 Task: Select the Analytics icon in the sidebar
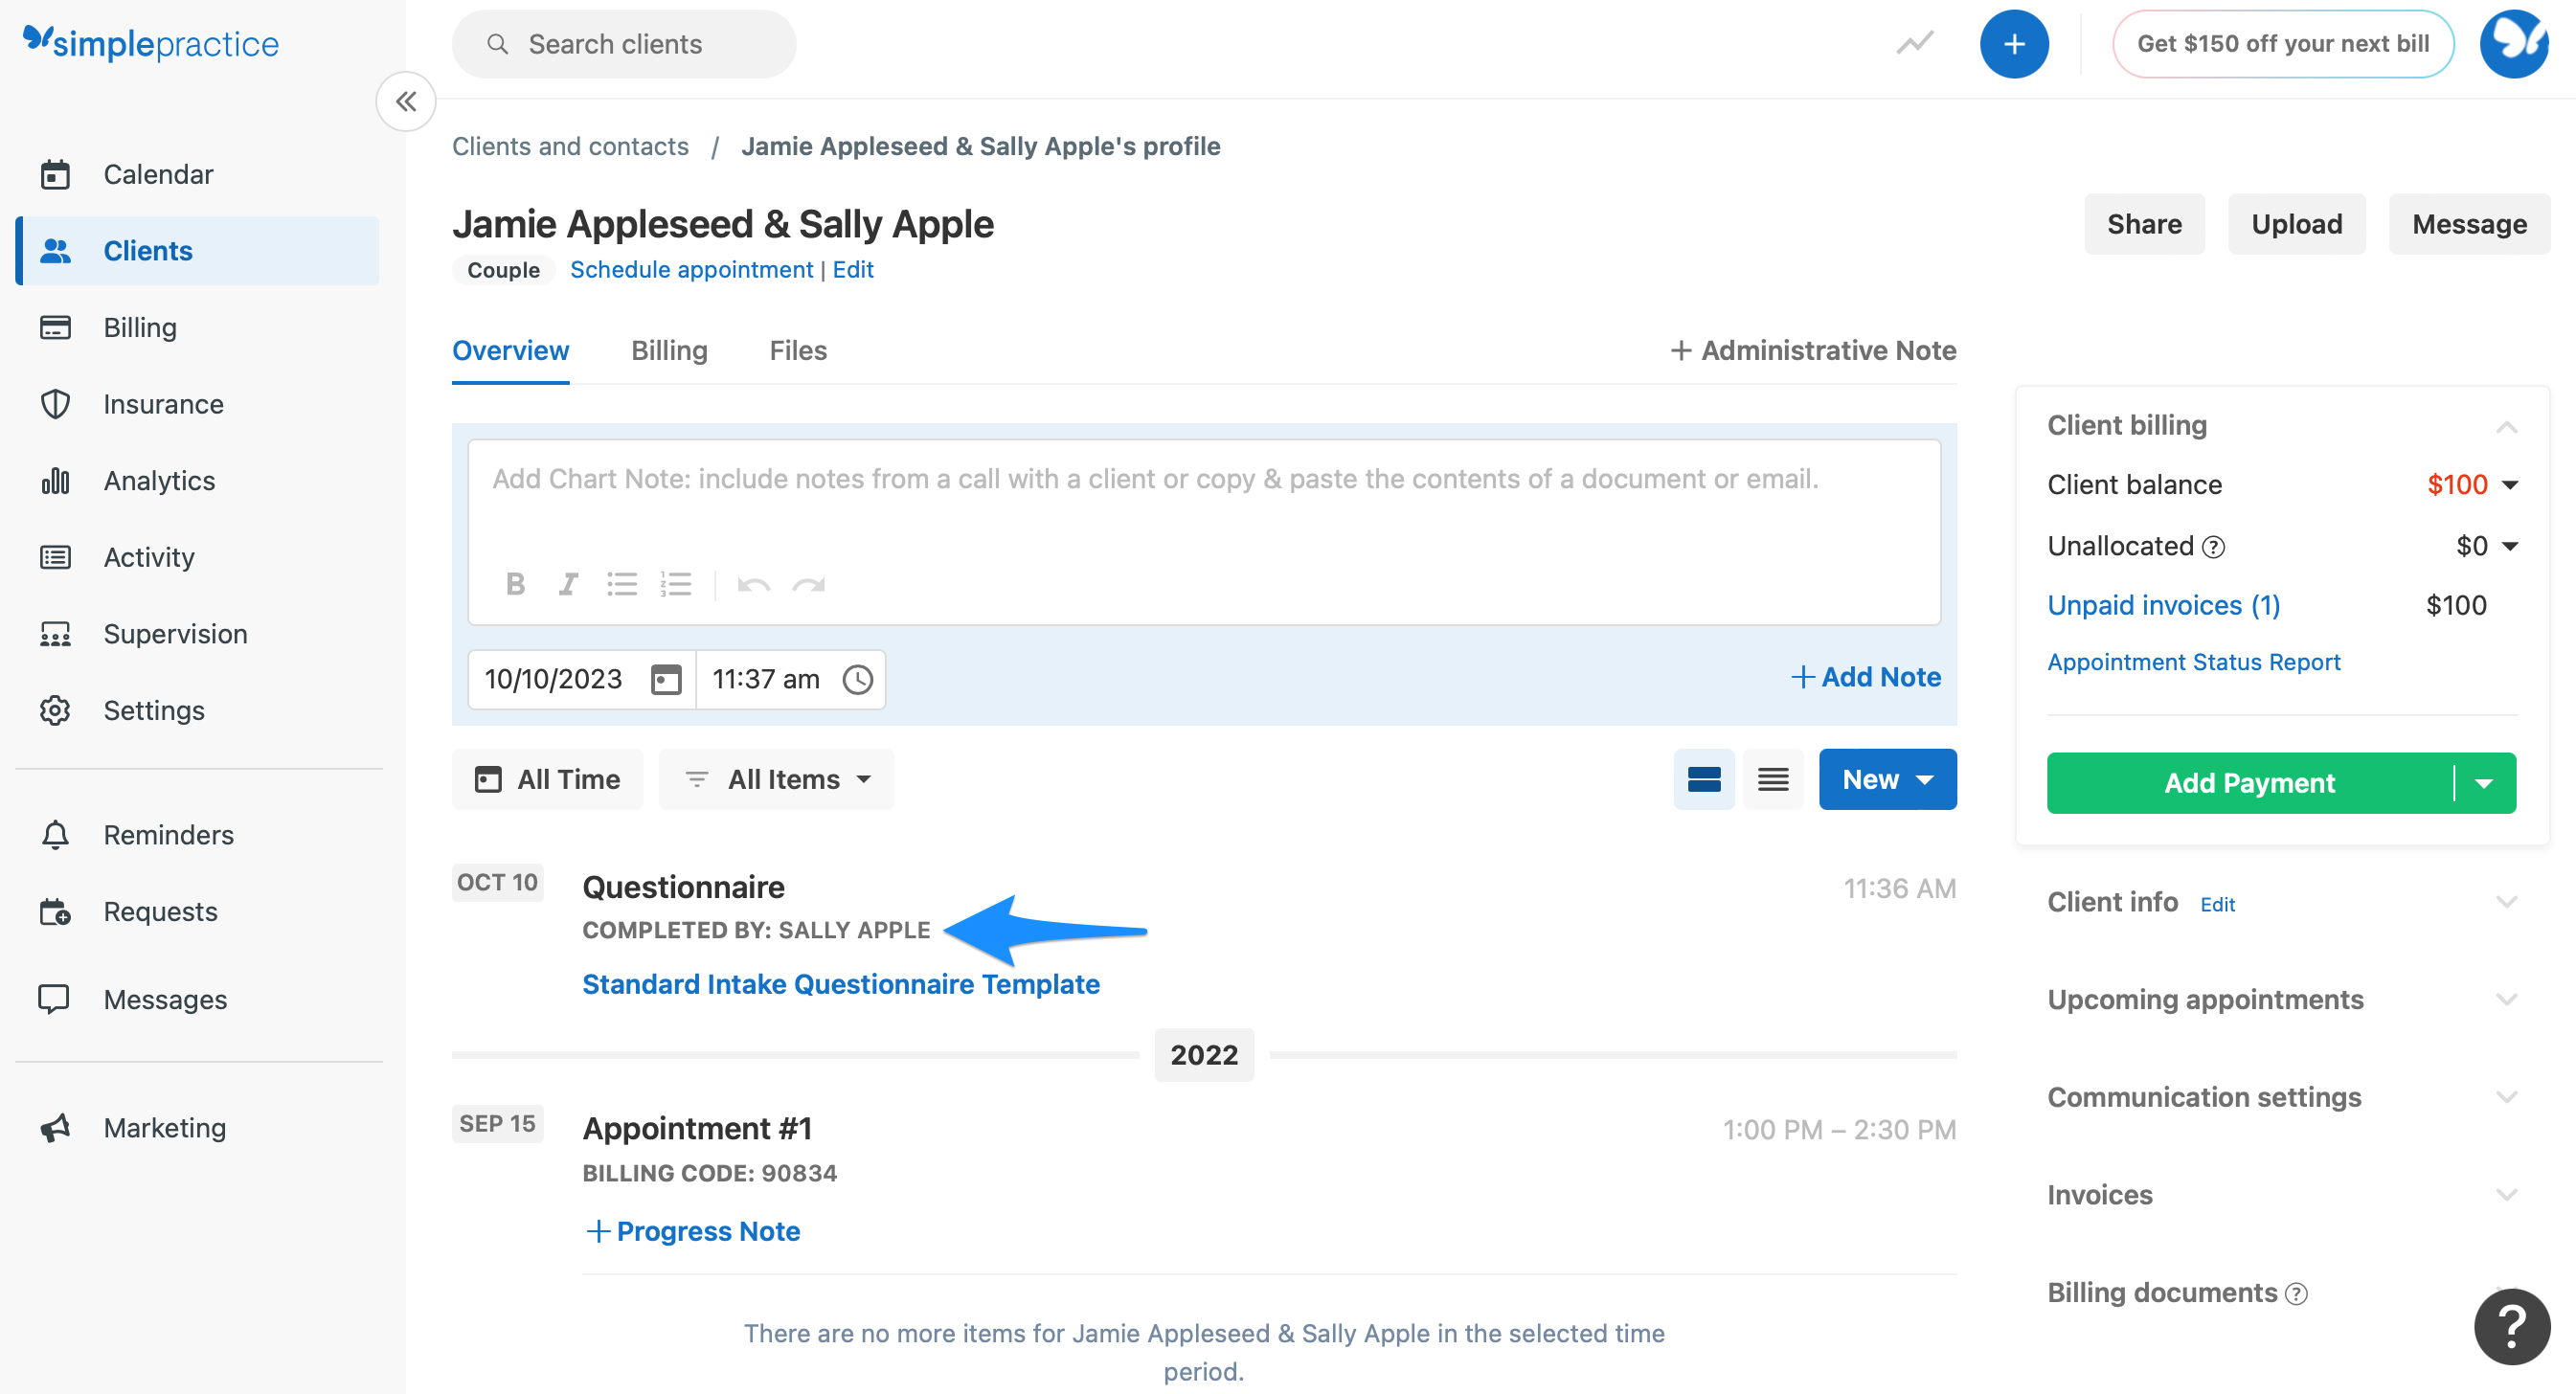pos(56,480)
